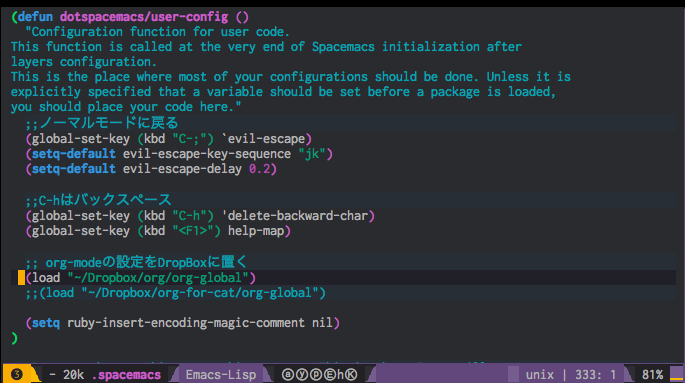Click the 0.2 value of evil-escape-delay
Viewport: 685px width, 383px height.
point(259,169)
